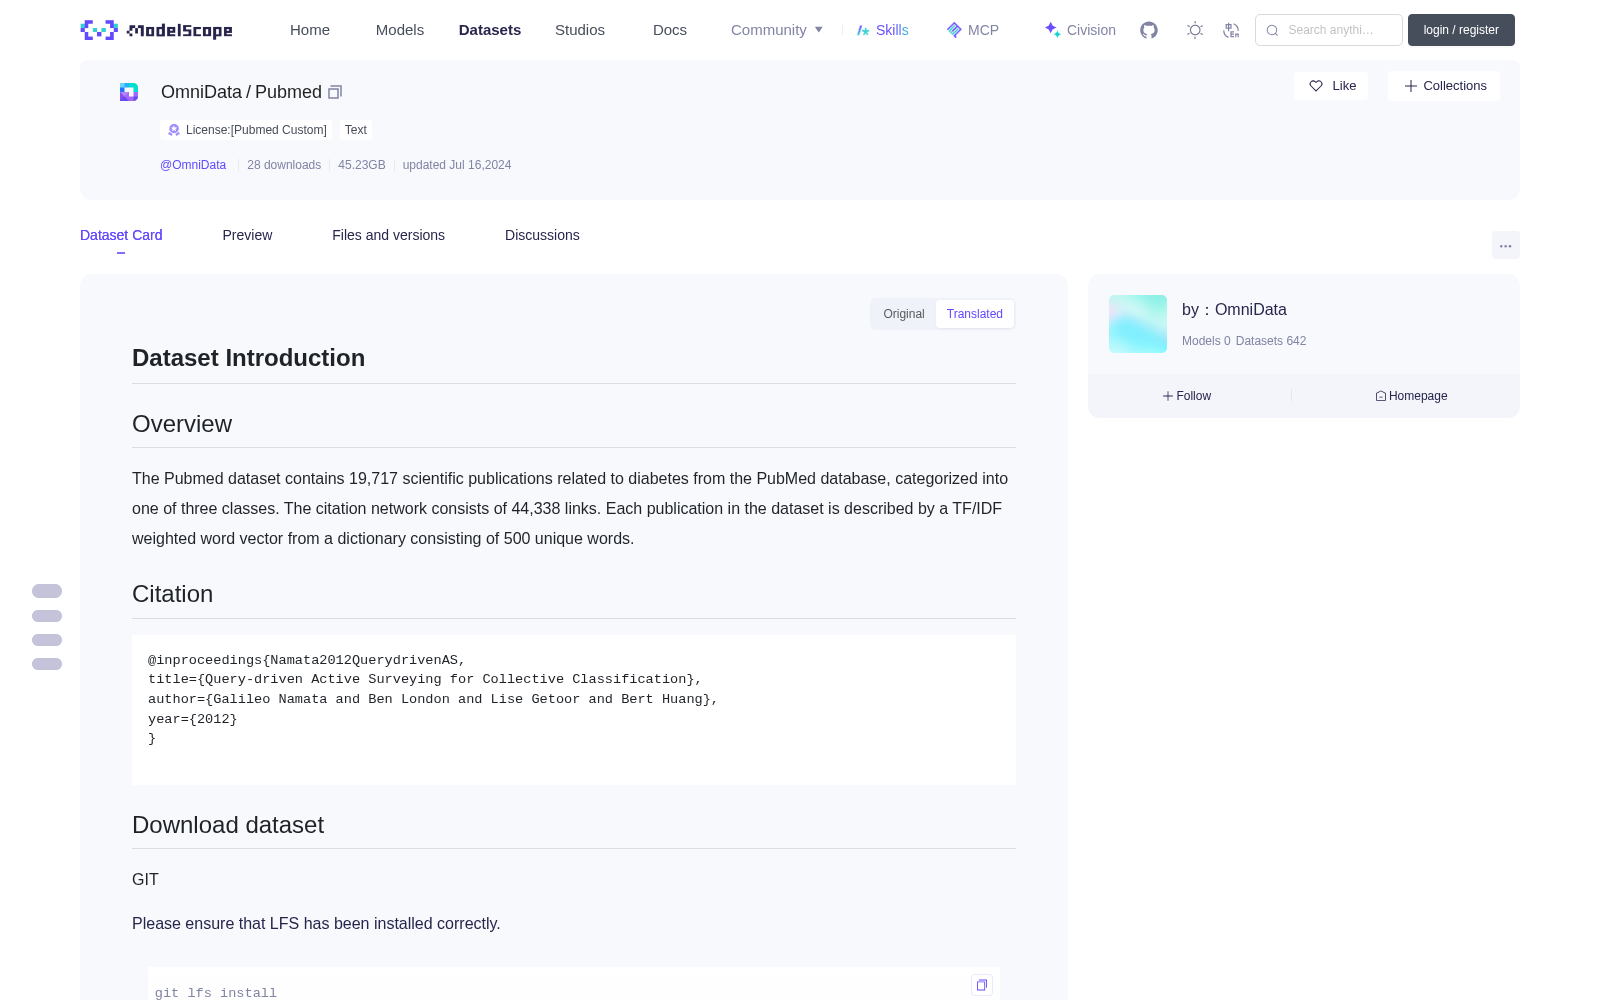The width and height of the screenshot is (1600, 1000).
Task: Switch card to Translated language
Action: coord(975,314)
